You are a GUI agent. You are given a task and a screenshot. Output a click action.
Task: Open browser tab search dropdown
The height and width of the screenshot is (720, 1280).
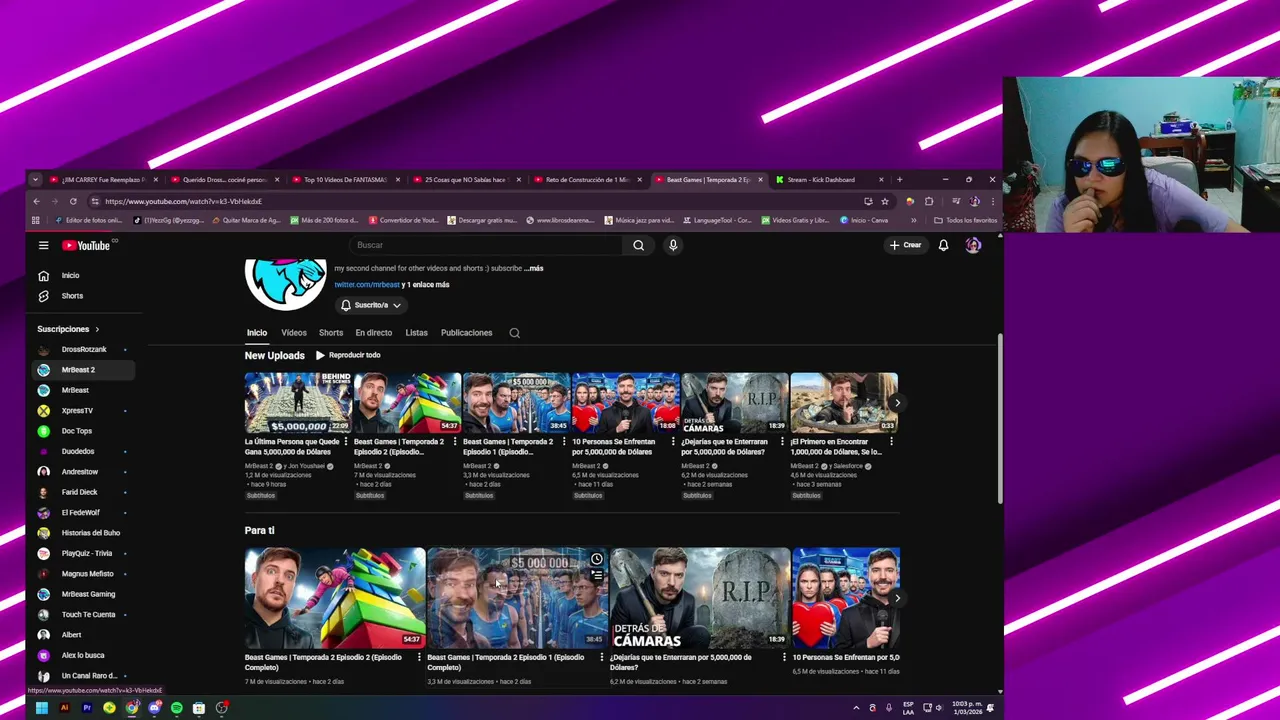tap(35, 180)
